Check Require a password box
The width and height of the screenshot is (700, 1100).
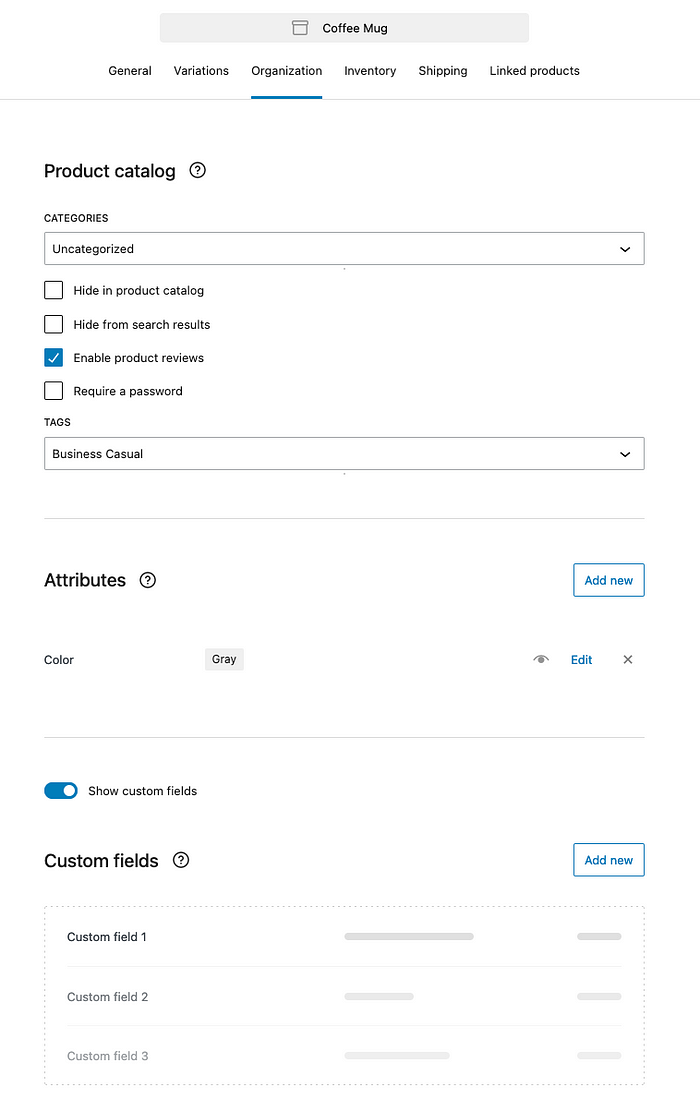pos(53,391)
